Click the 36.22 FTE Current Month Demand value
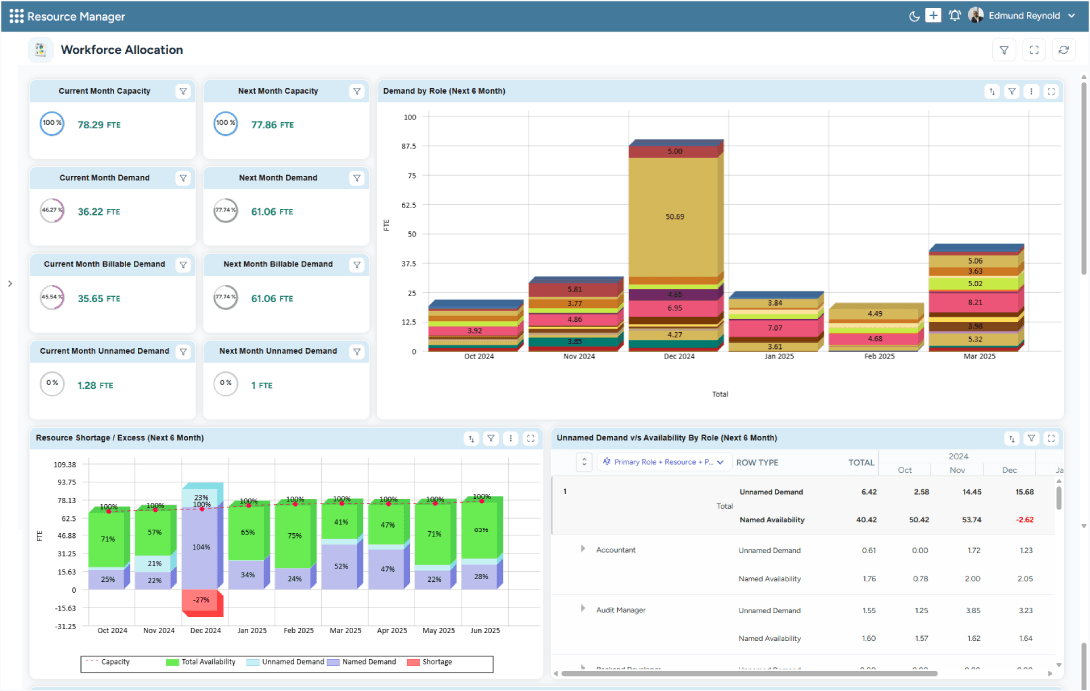1090x691 pixels. pyautogui.click(x=99, y=211)
